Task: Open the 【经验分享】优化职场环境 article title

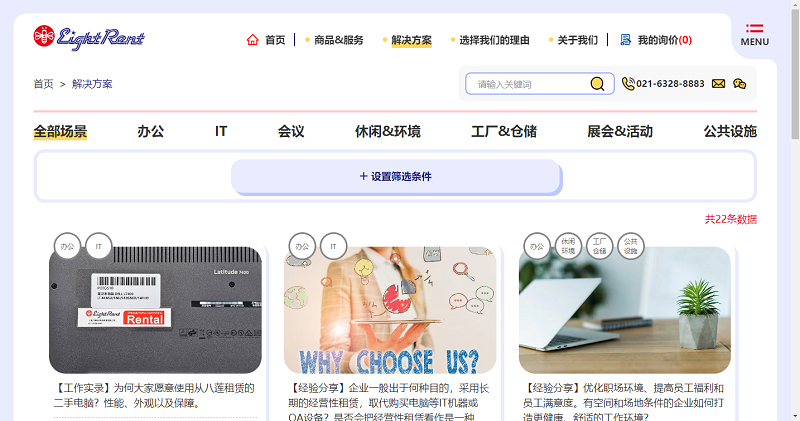Action: (x=623, y=403)
